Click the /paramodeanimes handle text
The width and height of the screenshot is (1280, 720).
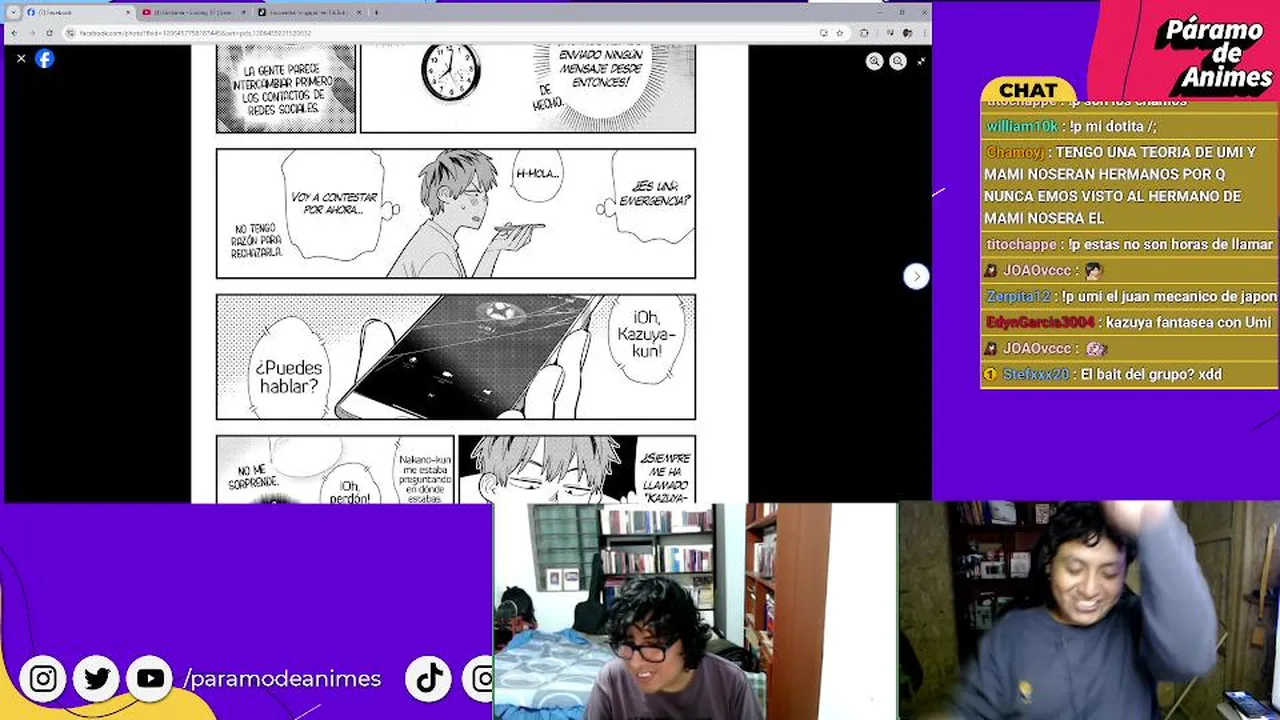click(283, 679)
